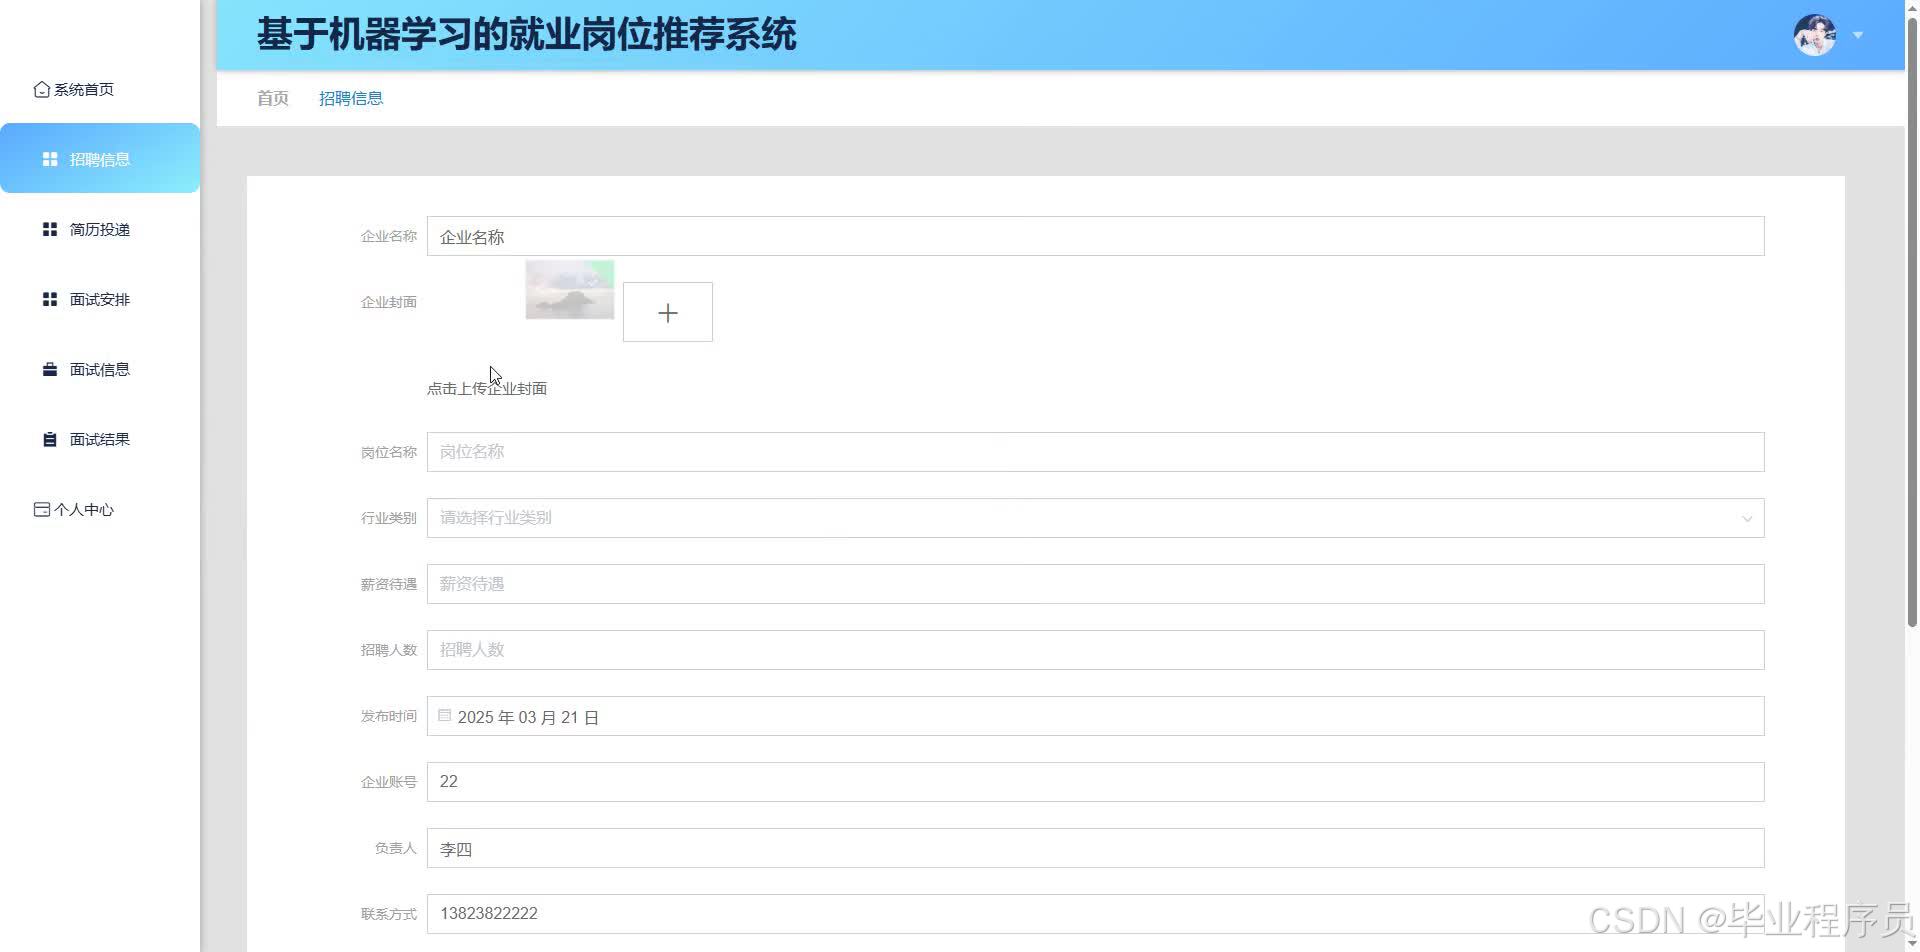Select the uploaded enterprise cover thumbnail
This screenshot has height=952, width=1920.
pyautogui.click(x=569, y=290)
